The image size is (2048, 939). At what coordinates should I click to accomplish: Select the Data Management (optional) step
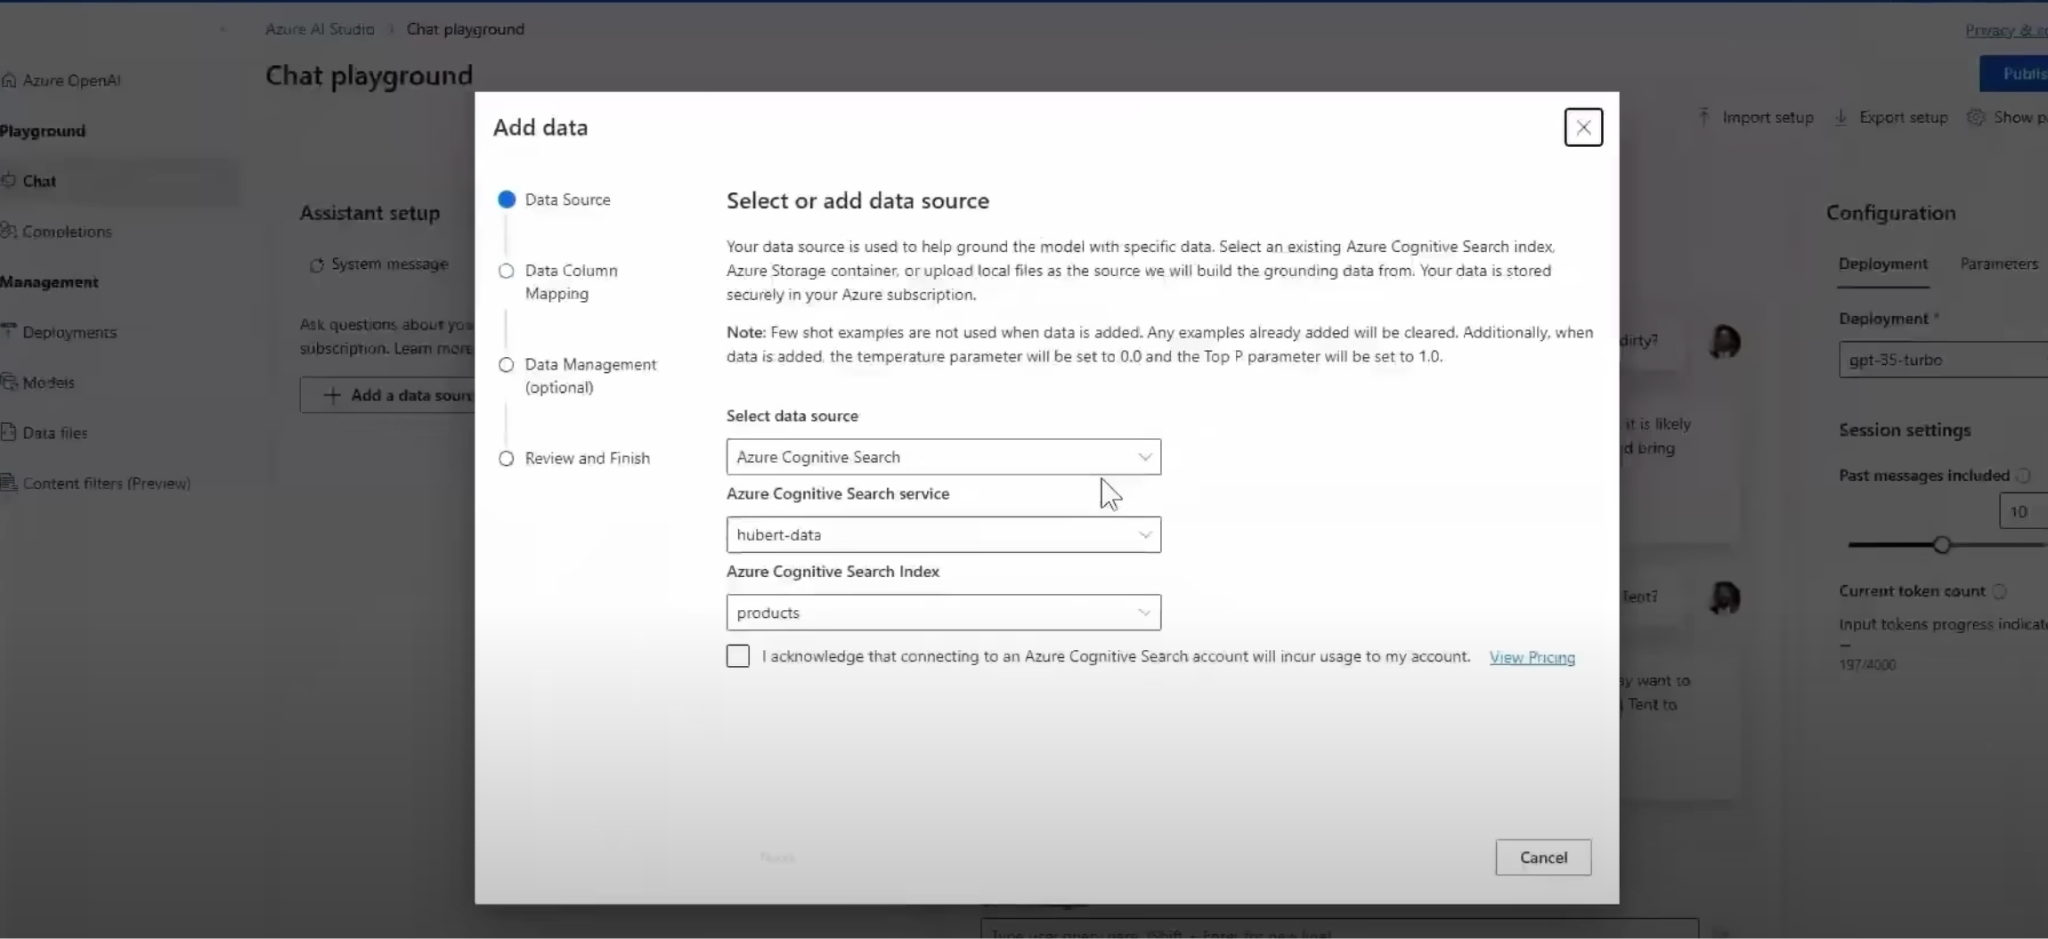pyautogui.click(x=578, y=376)
